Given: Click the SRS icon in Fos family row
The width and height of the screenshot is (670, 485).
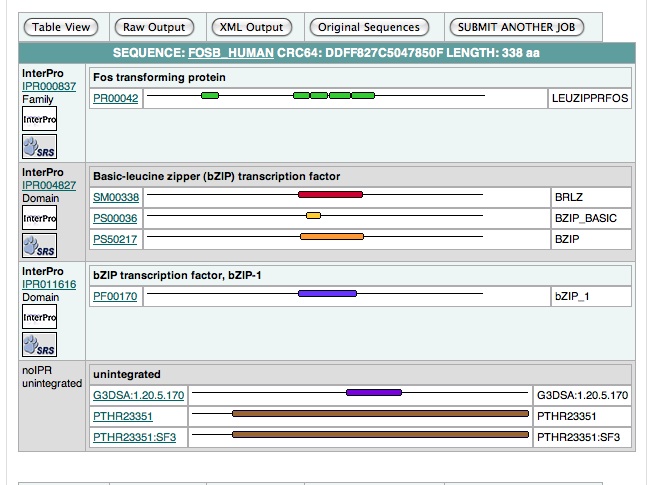Looking at the screenshot, I should pos(39,148).
